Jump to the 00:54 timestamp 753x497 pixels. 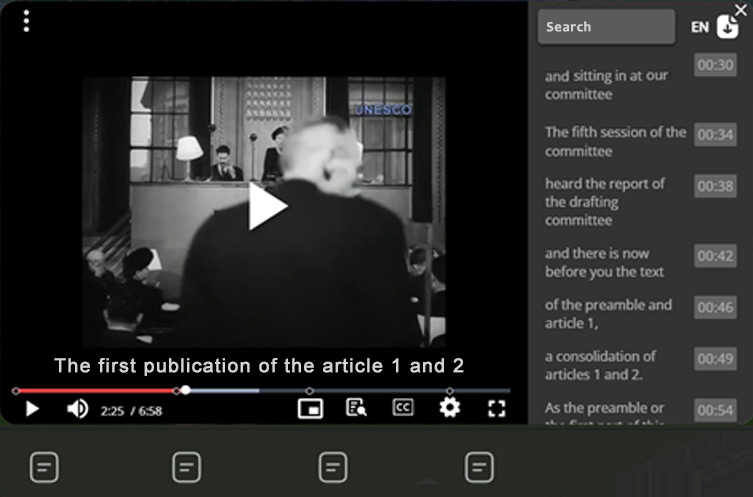[715, 410]
